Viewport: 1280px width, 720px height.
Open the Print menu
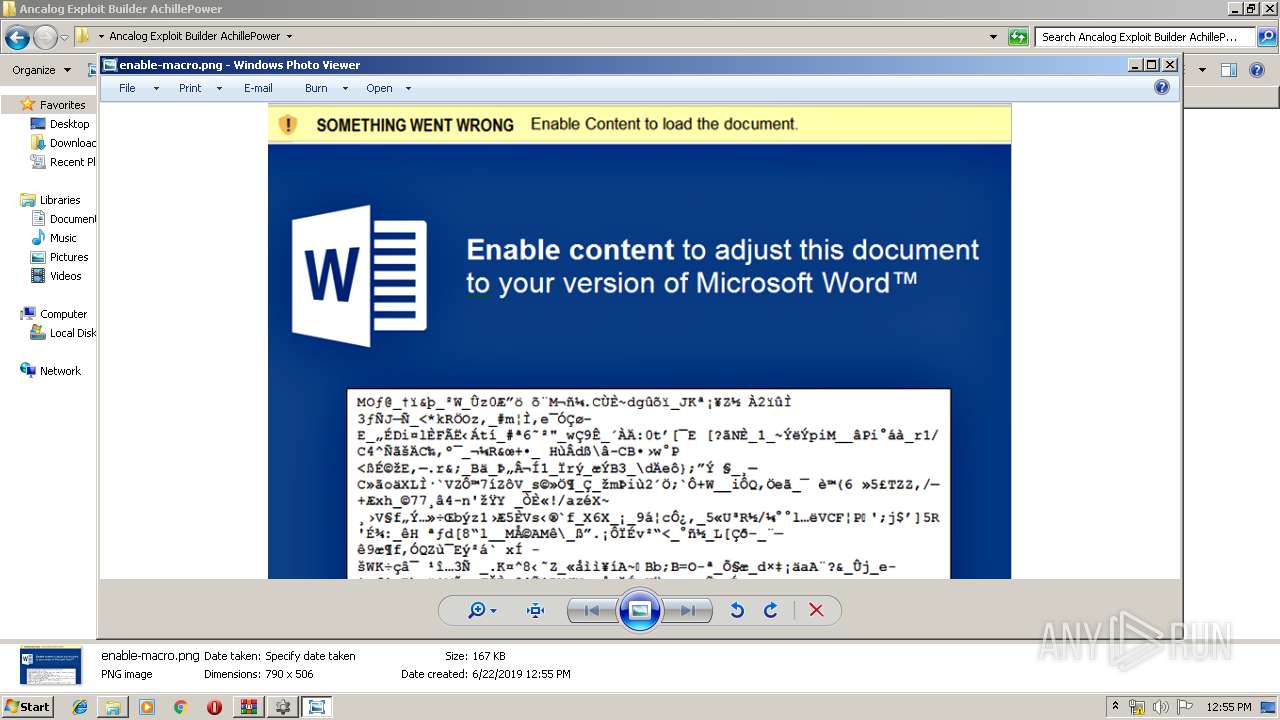[190, 88]
